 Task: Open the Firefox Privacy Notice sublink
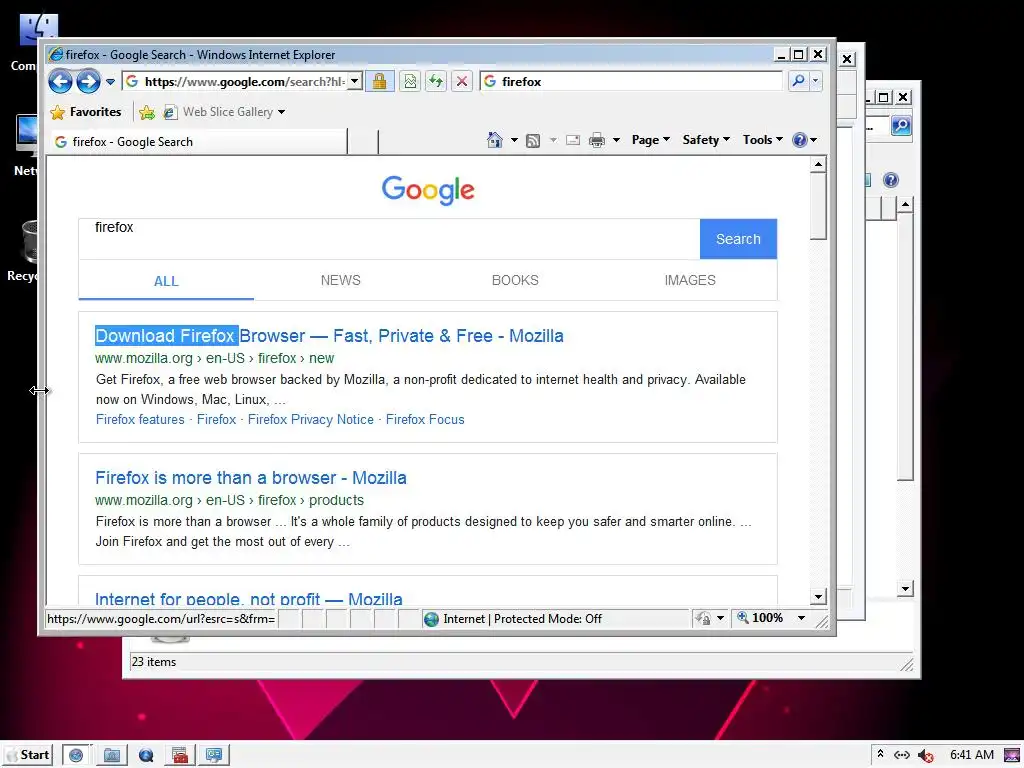(311, 419)
